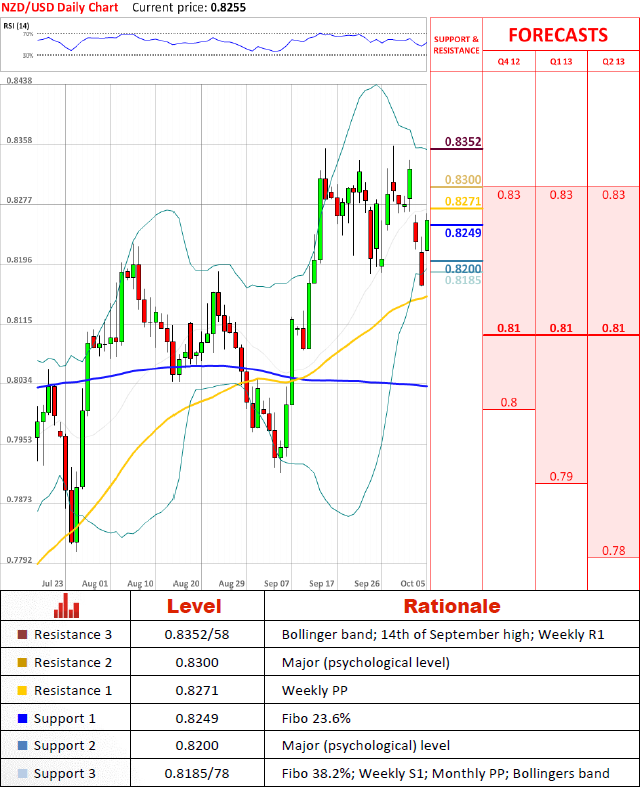Click the Resistance 1 yellow swatch
This screenshot has width=640, height=787.
[23, 690]
